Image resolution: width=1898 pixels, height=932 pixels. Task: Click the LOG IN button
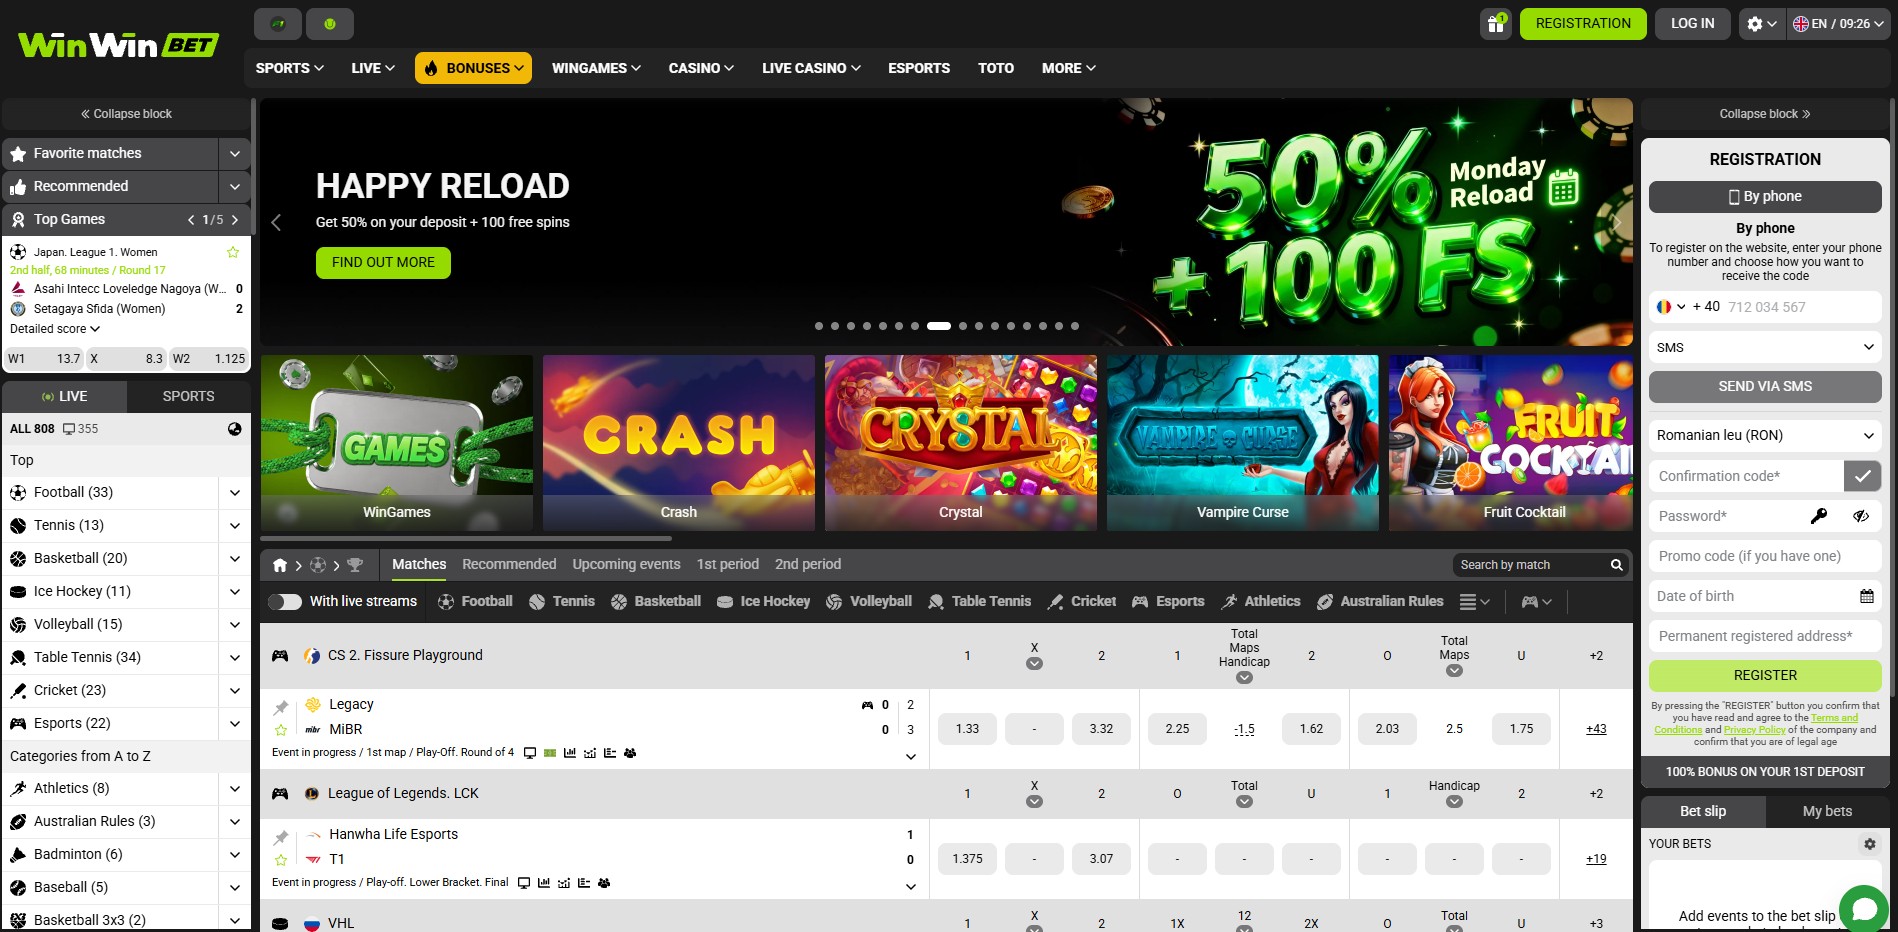click(1692, 23)
